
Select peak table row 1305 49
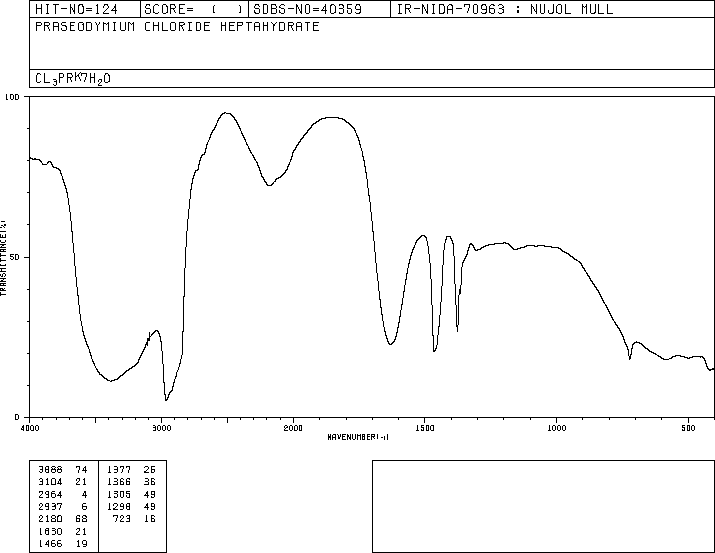click(132, 495)
